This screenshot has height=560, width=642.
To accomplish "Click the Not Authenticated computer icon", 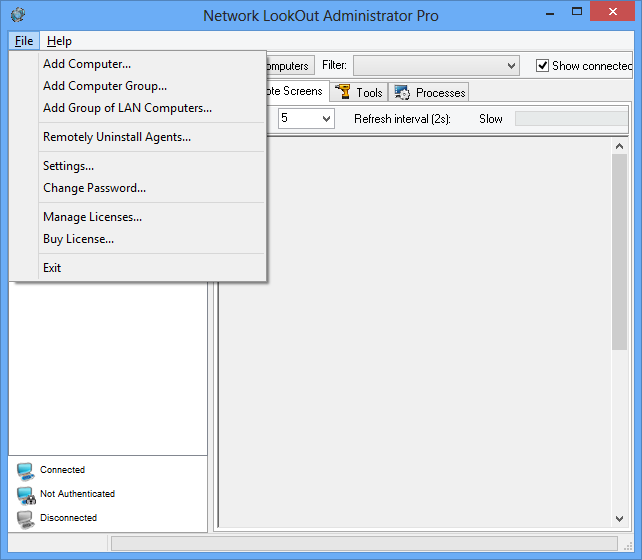I will pos(26,495).
